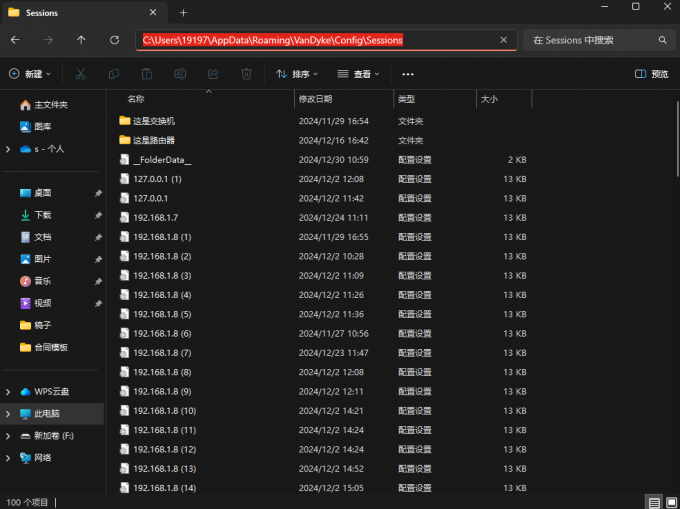Clear the address bar with X
The width and height of the screenshot is (680, 509).
click(x=503, y=40)
